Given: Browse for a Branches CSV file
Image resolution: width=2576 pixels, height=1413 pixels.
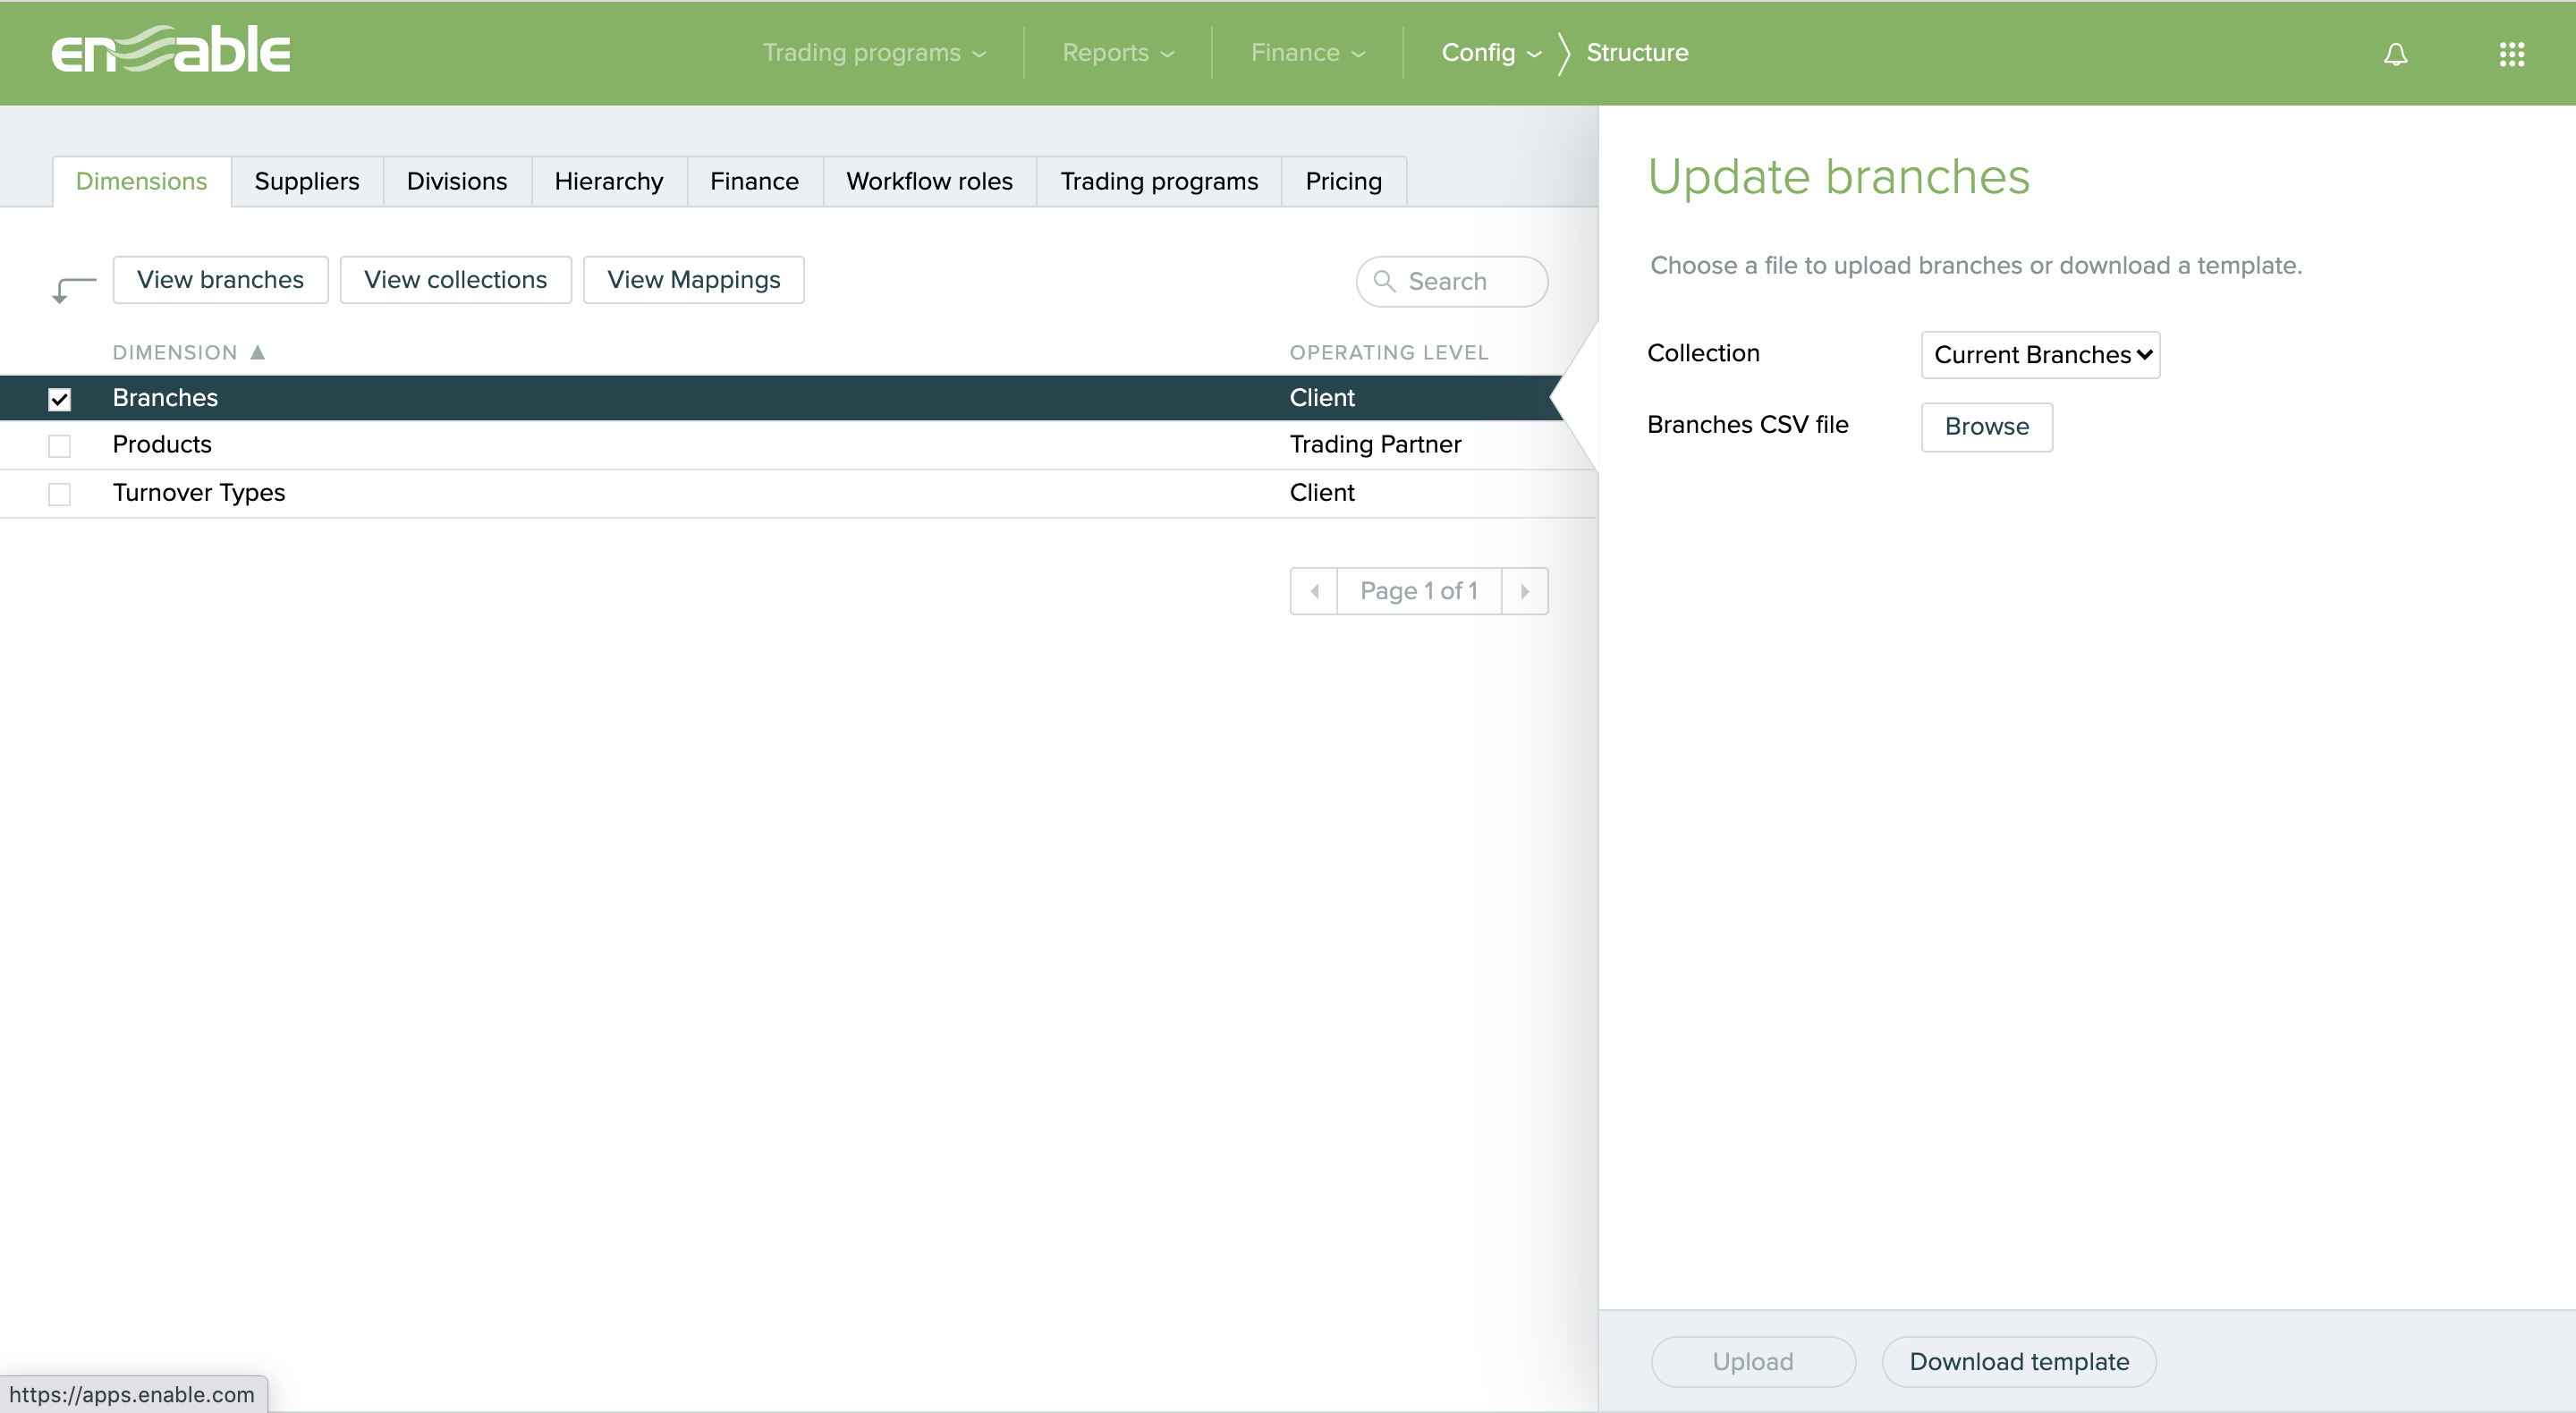Looking at the screenshot, I should click(x=1986, y=427).
